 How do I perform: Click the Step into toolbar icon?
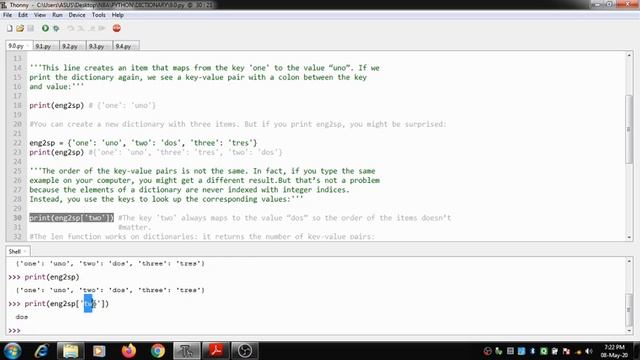point(81,28)
